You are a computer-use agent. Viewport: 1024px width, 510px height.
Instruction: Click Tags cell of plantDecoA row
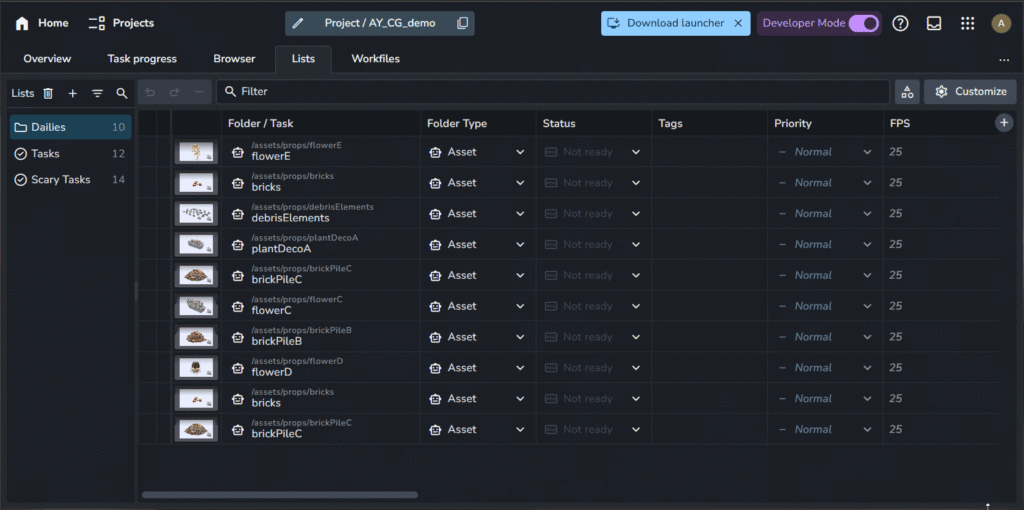(710, 244)
